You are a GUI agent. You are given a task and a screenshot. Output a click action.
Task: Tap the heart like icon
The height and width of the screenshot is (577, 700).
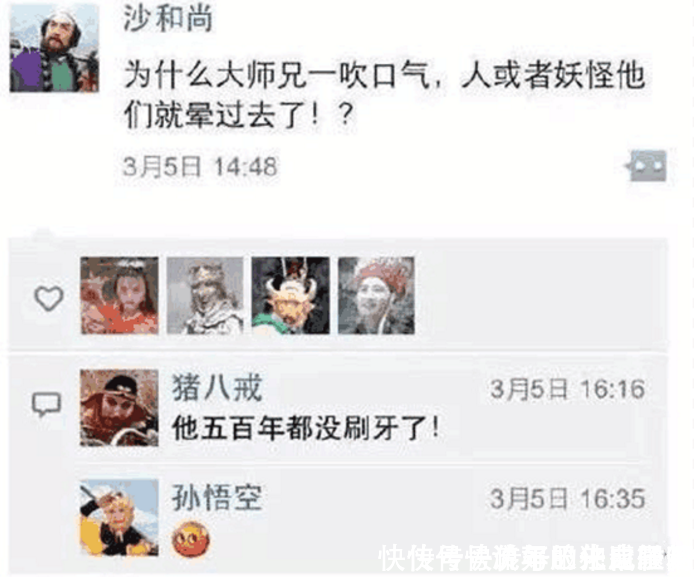(x=49, y=298)
